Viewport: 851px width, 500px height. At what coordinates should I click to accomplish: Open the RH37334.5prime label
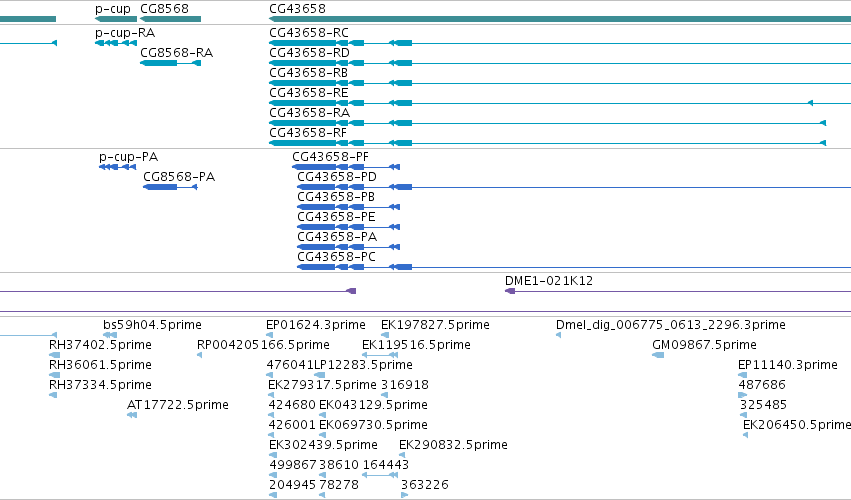100,385
